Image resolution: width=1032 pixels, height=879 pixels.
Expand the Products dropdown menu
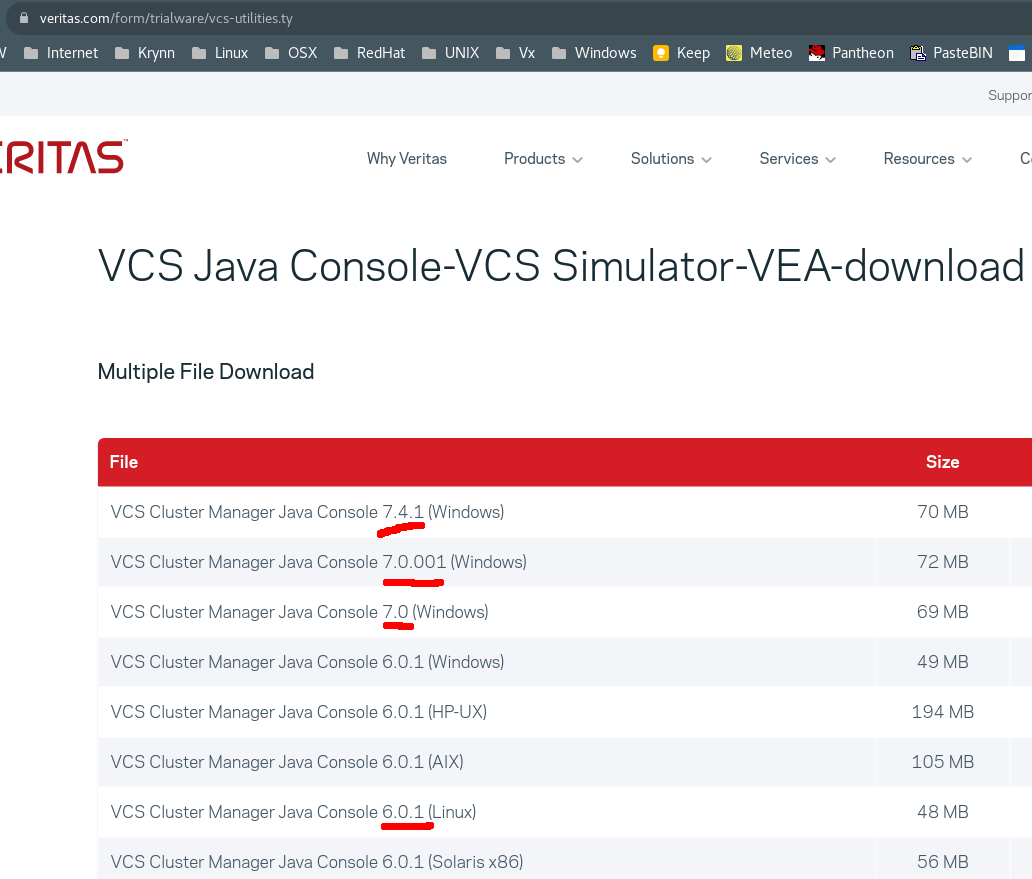[543, 159]
